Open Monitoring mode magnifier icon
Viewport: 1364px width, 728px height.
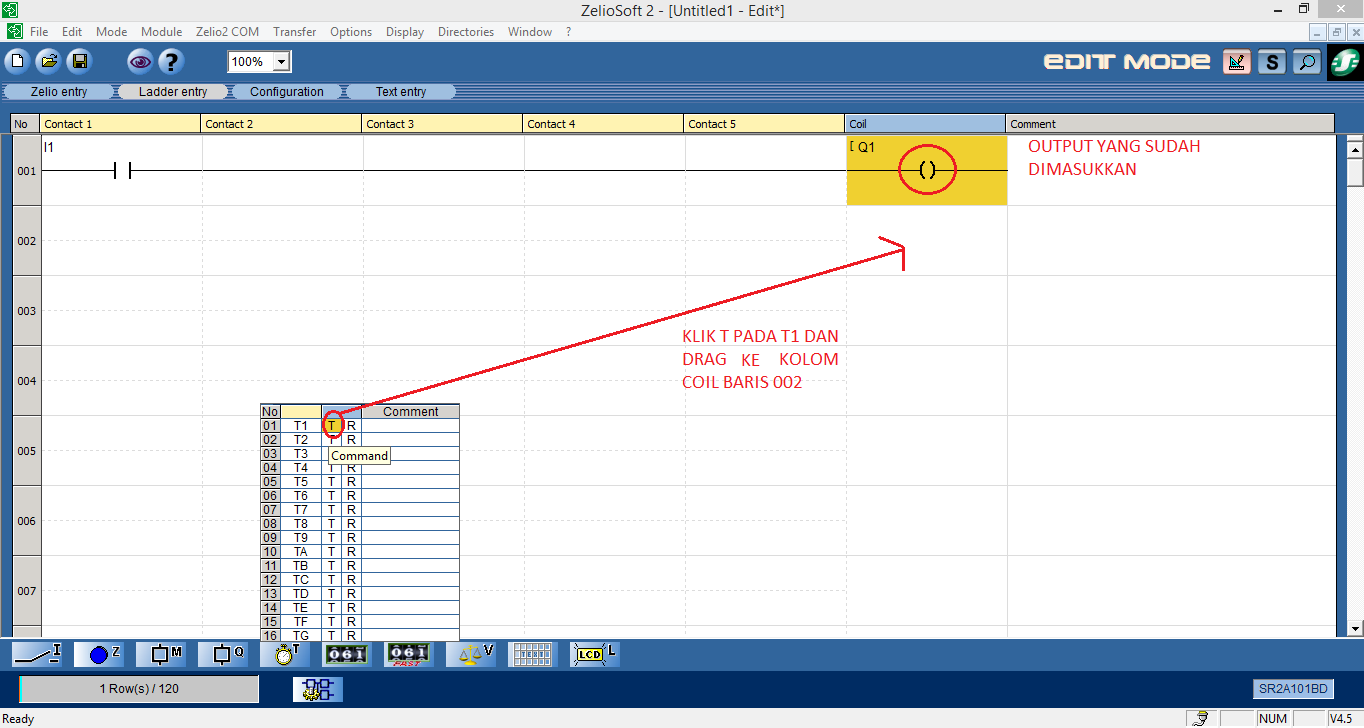(x=1306, y=62)
